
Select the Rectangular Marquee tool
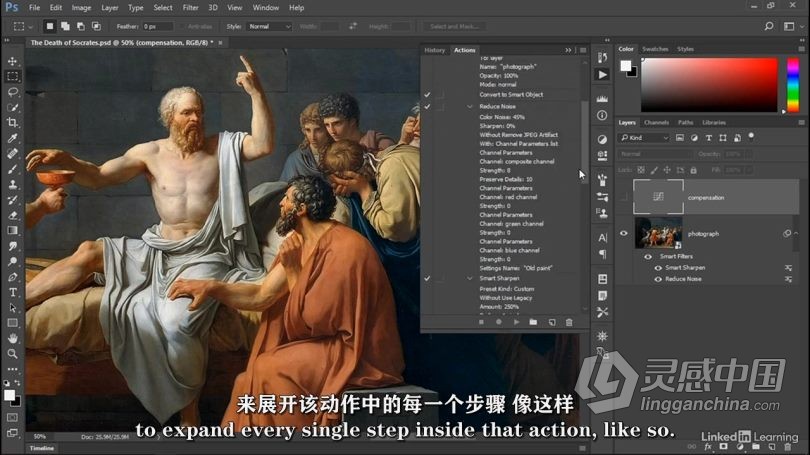click(x=12, y=76)
